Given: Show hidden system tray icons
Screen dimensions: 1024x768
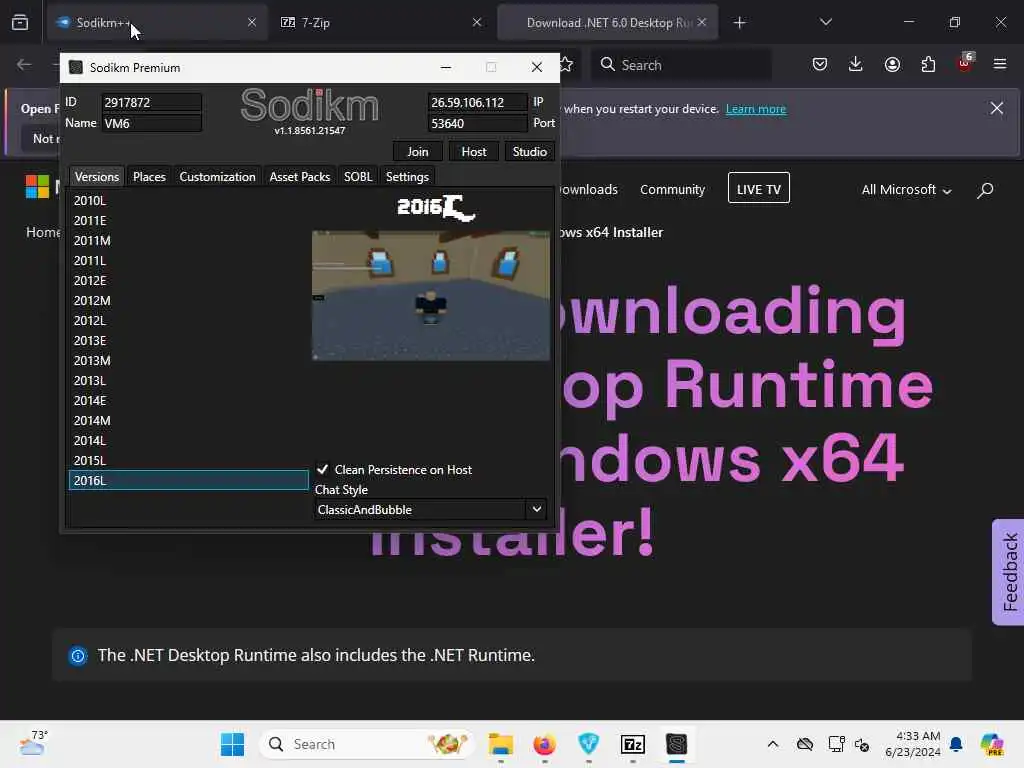Looking at the screenshot, I should click(773, 744).
